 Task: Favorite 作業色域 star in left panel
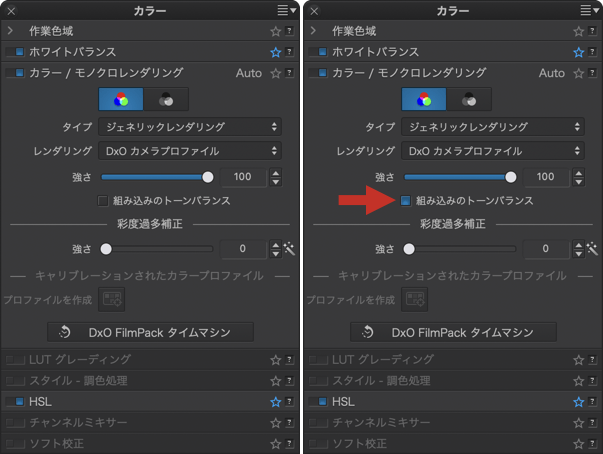pyautogui.click(x=275, y=31)
